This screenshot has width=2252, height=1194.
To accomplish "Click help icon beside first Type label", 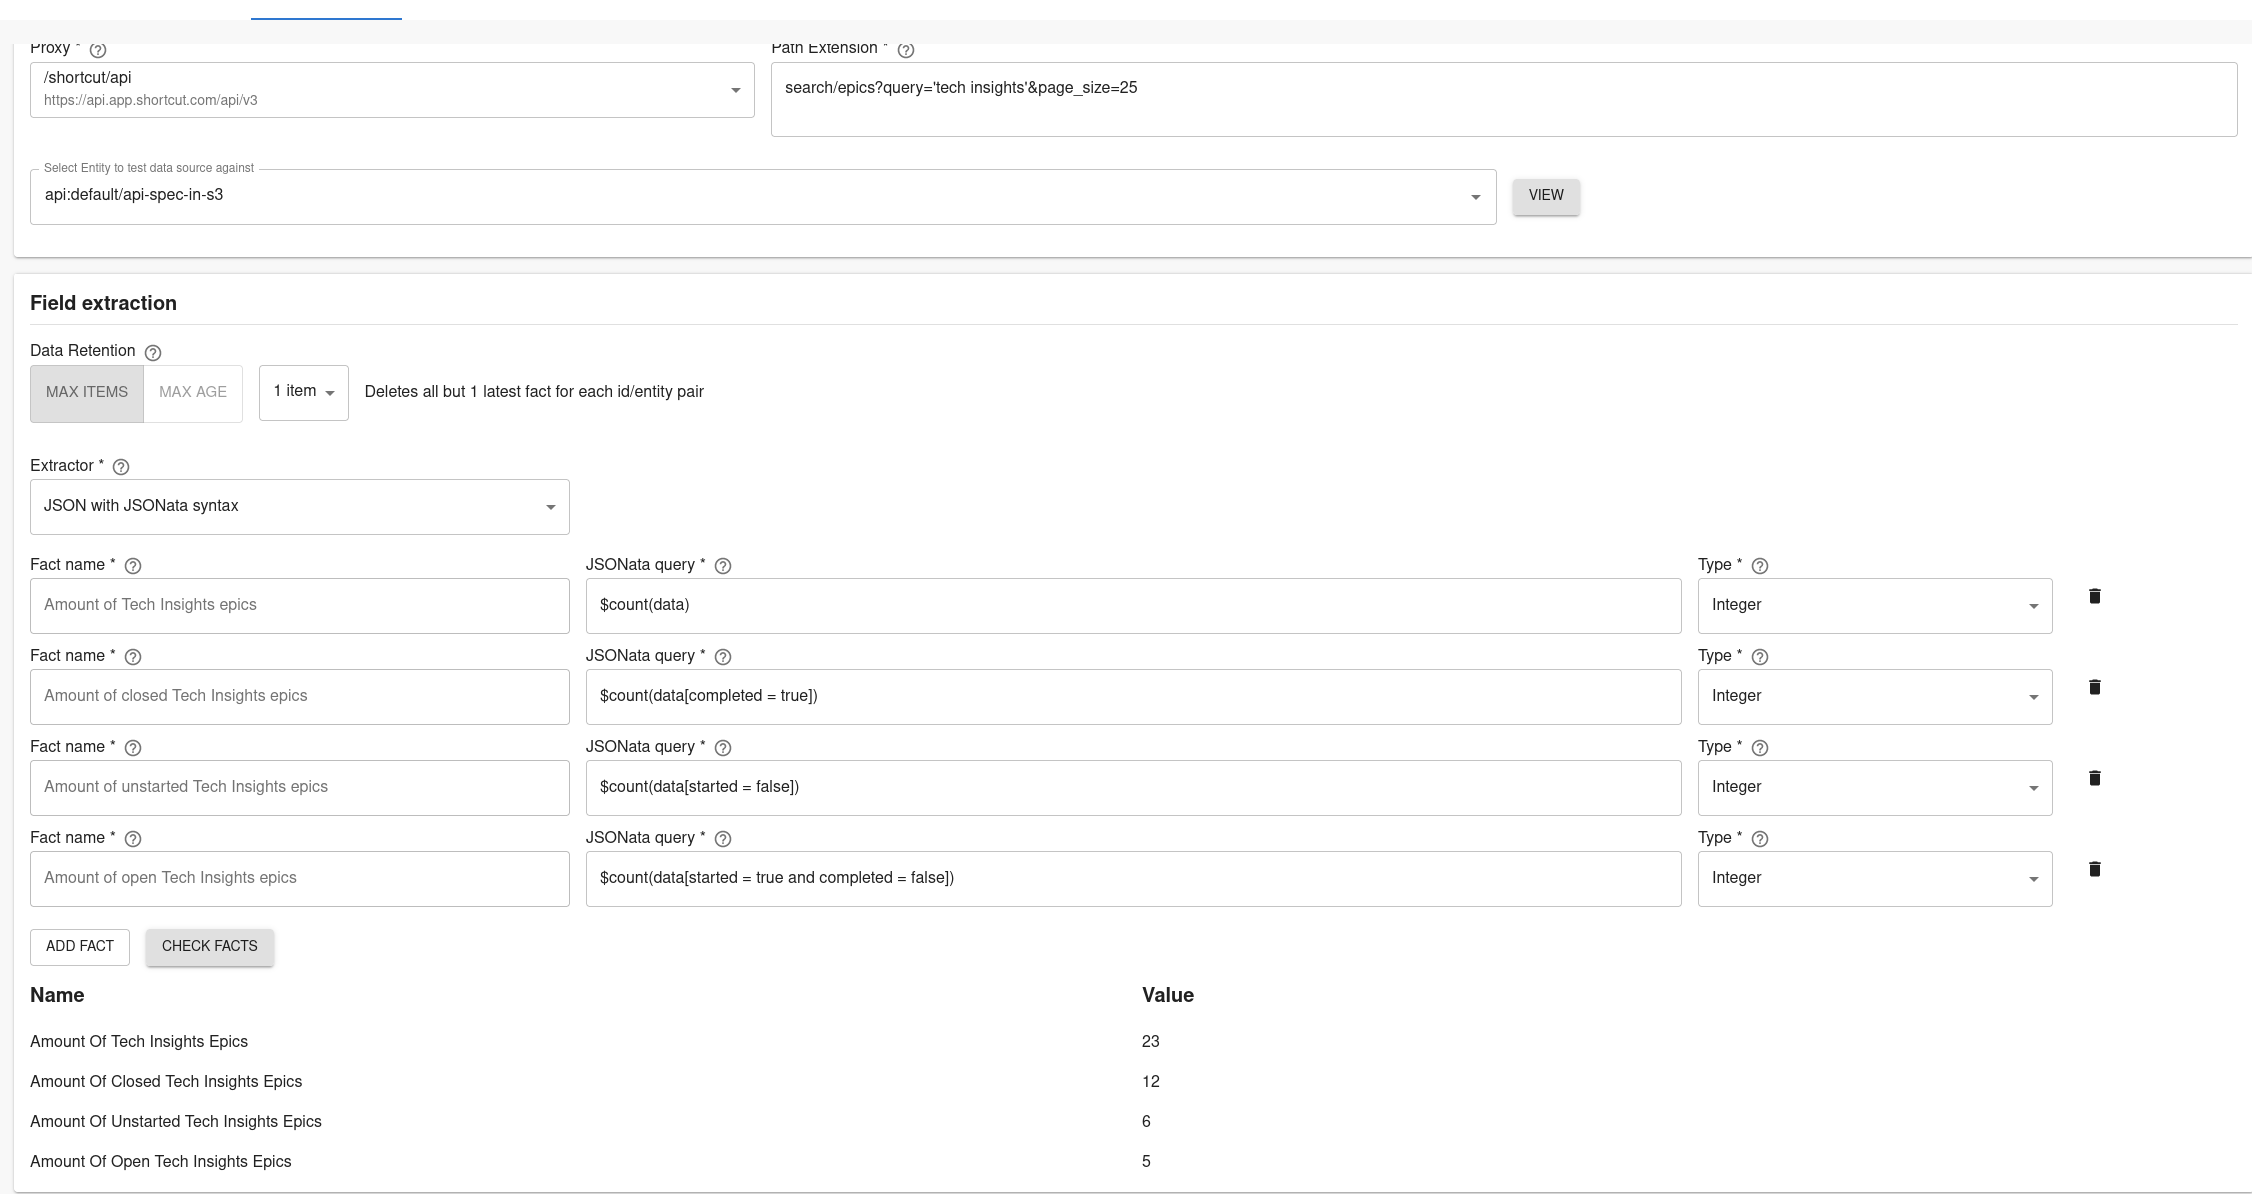I will [1760, 566].
